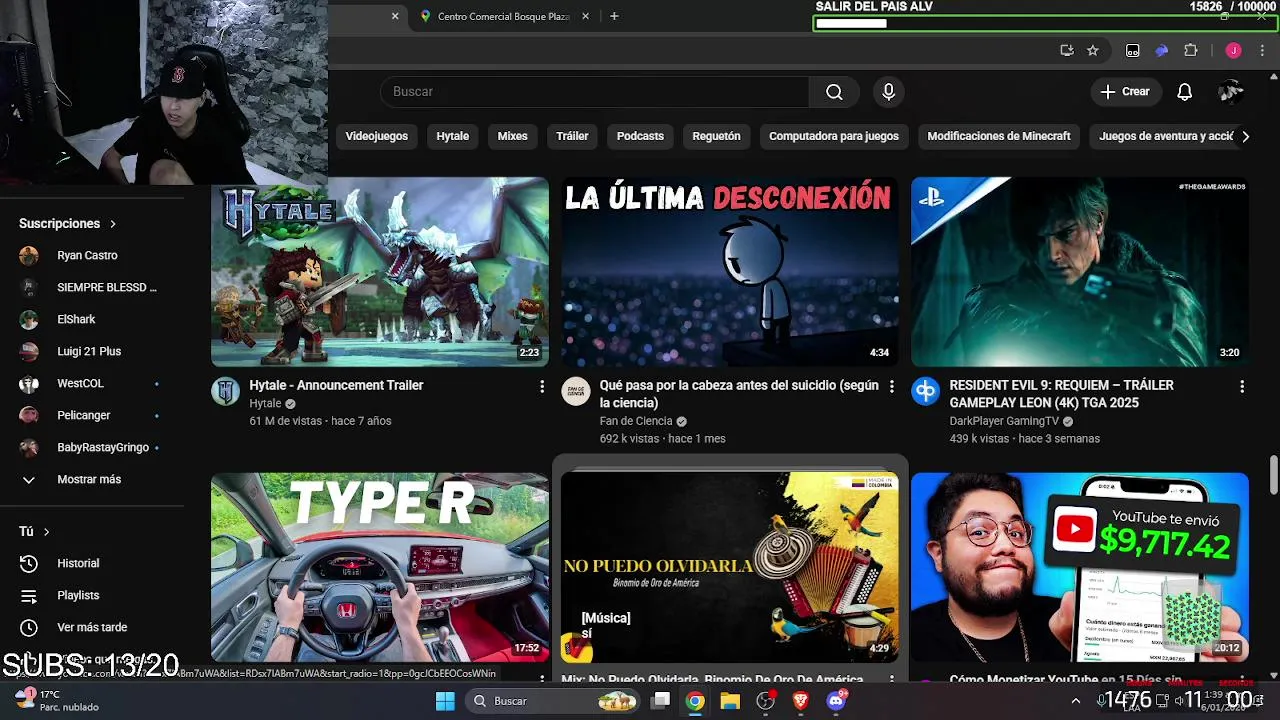The height and width of the screenshot is (720, 1280).
Task: Play the La Última Desconexión video thumbnail
Action: [730, 272]
